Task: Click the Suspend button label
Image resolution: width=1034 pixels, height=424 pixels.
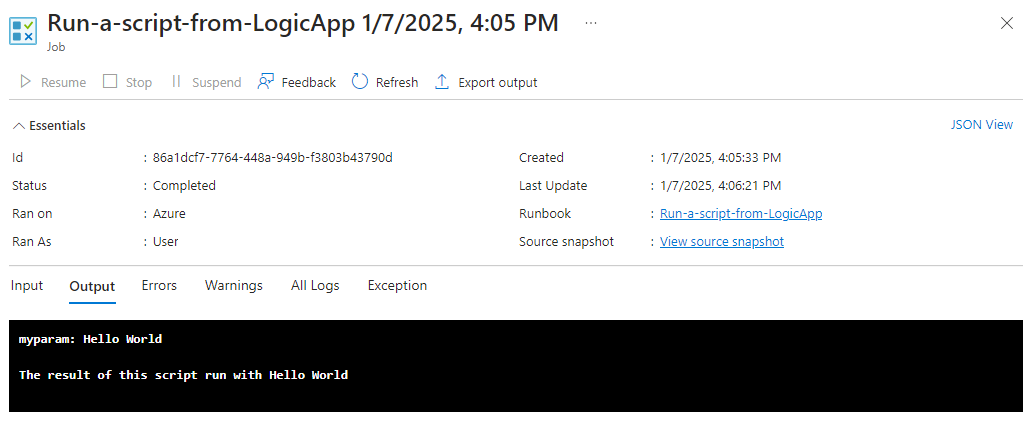Action: coord(216,82)
